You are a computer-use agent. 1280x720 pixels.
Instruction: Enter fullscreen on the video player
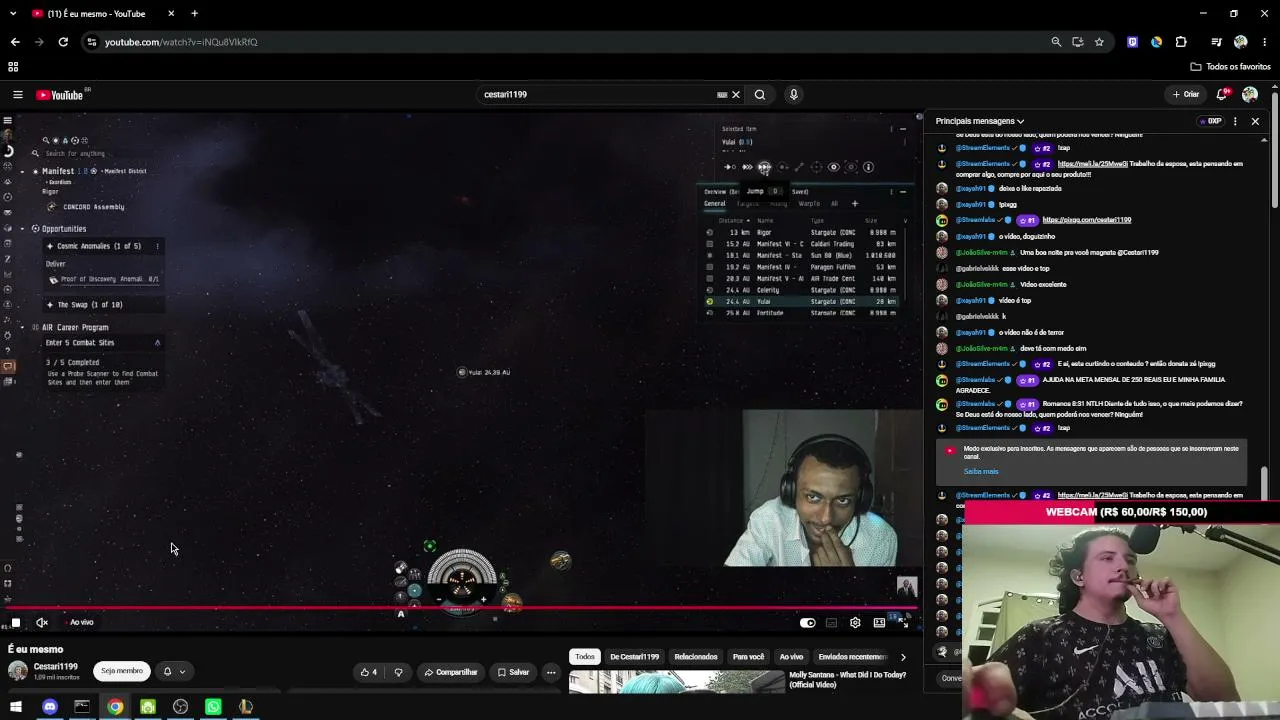[903, 622]
